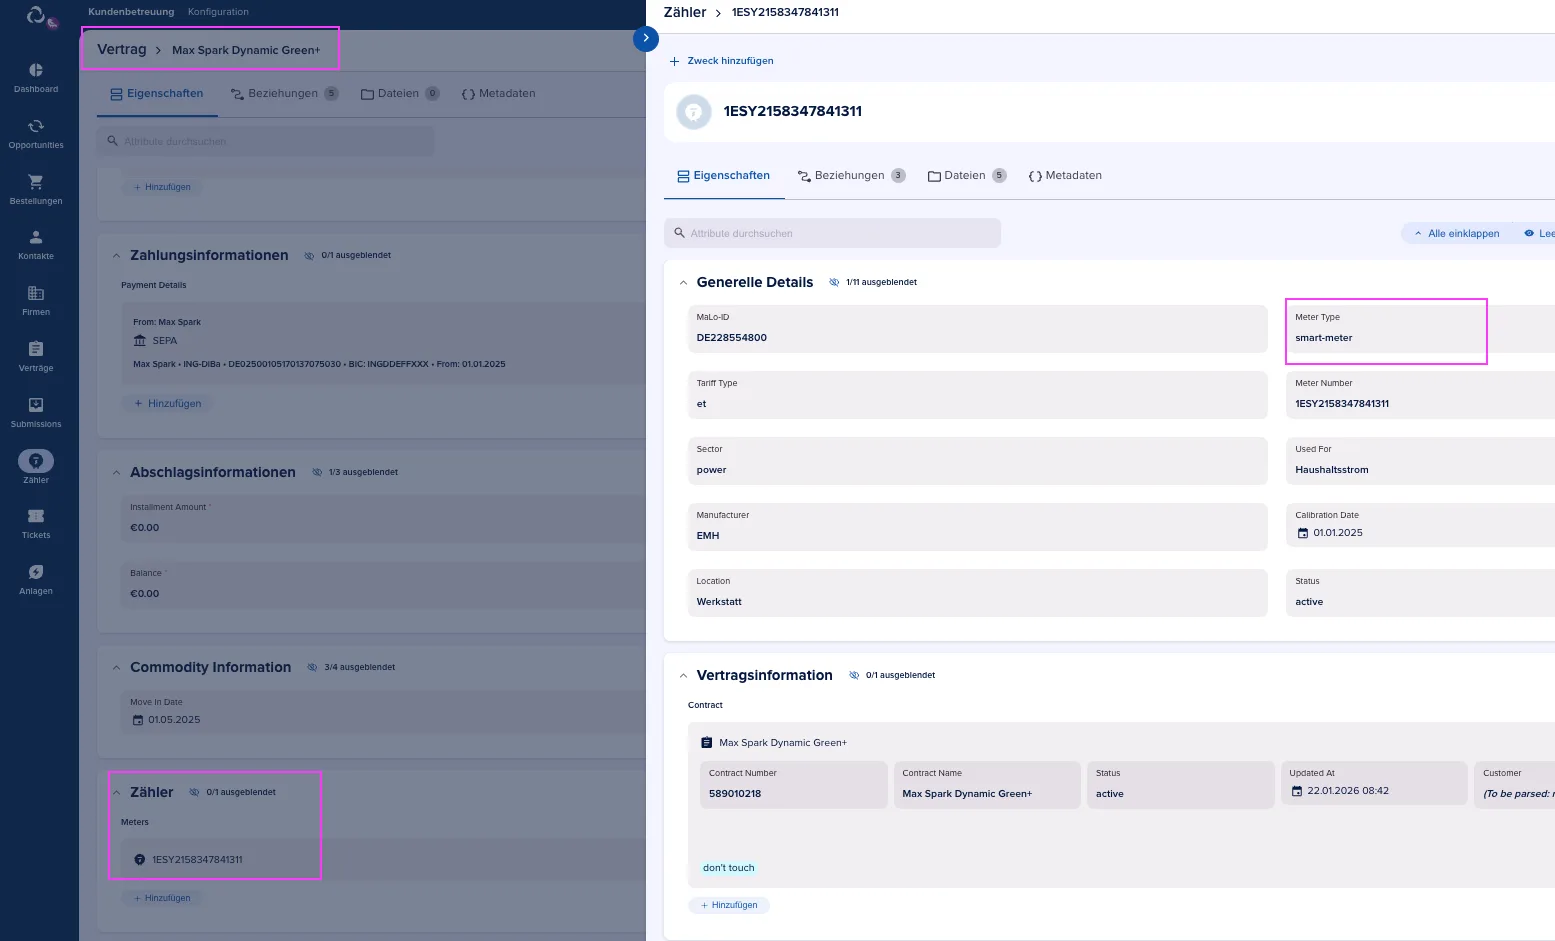Open Dateien tab on the contract page
Viewport: 1555px width, 941px height.
(400, 93)
